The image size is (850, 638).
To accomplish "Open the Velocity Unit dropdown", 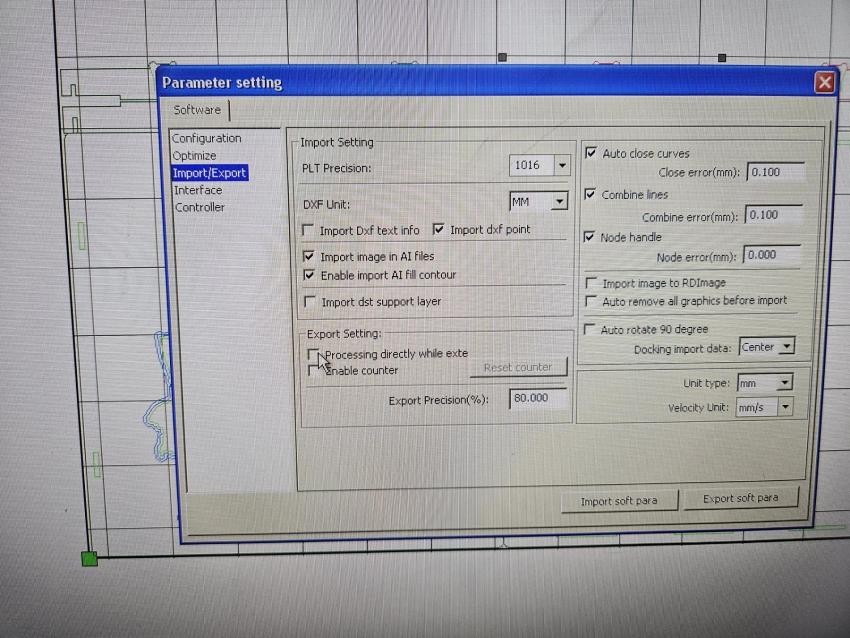I will click(784, 407).
